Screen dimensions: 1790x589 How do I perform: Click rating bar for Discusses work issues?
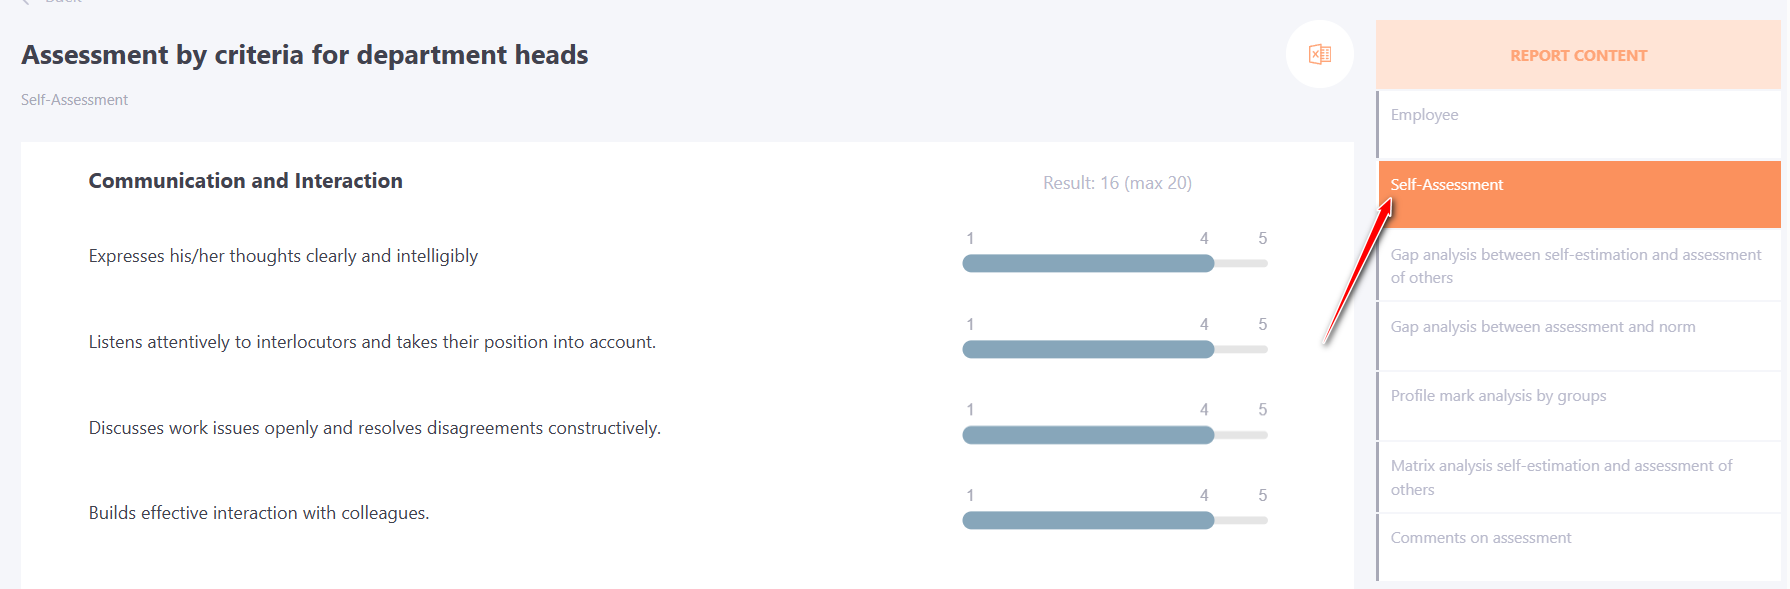tap(1115, 435)
